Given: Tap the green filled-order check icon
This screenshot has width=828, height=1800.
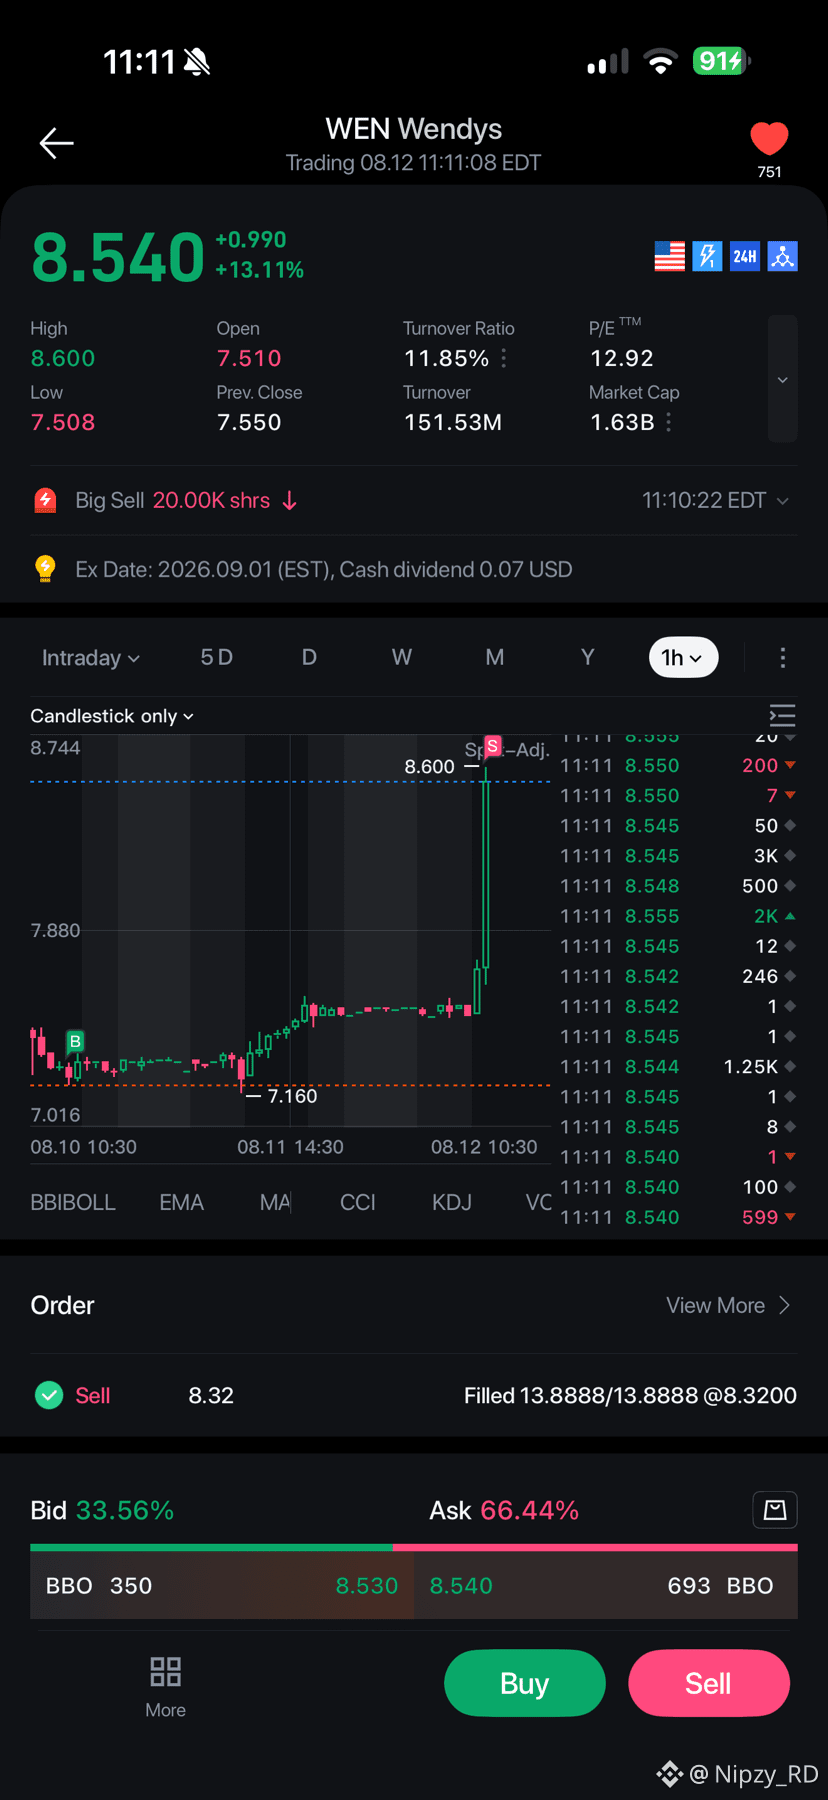Looking at the screenshot, I should [x=49, y=1395].
